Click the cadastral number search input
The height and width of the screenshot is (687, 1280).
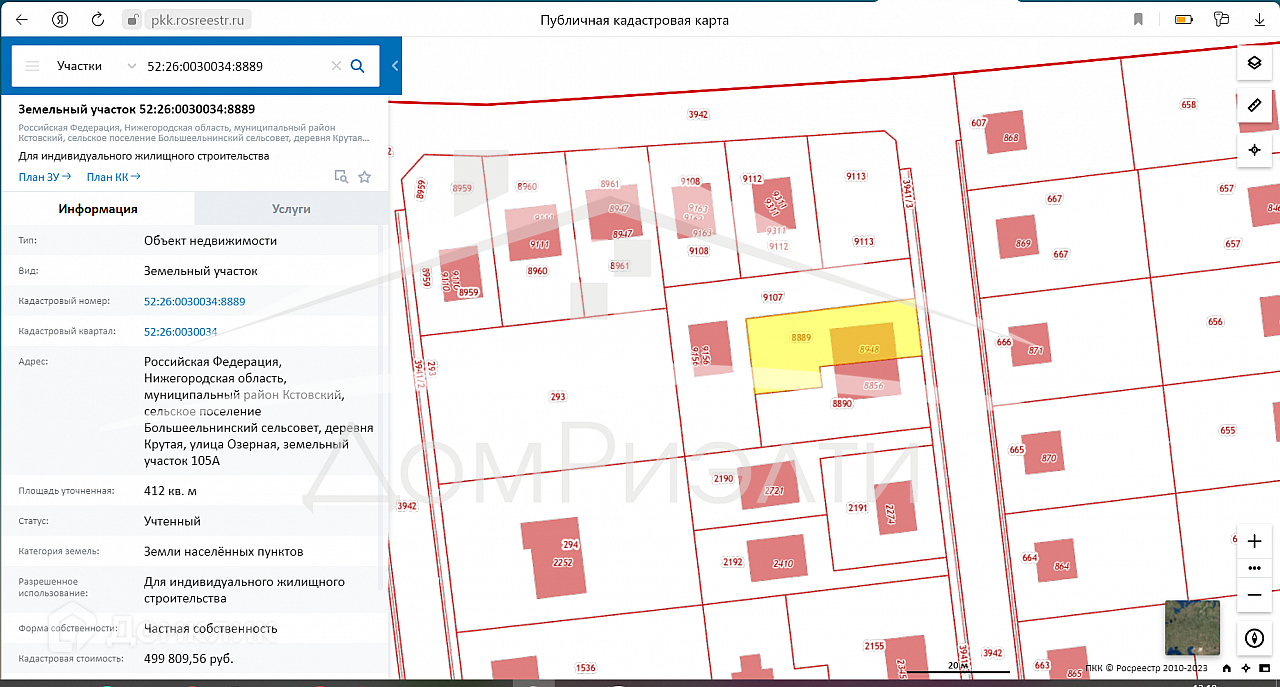[x=235, y=66]
